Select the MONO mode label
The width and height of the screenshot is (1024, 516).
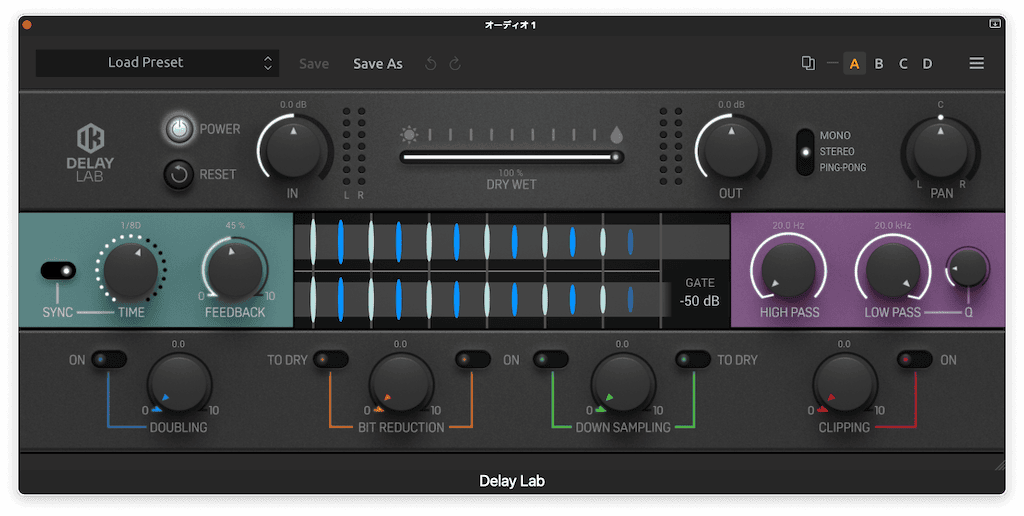835,135
